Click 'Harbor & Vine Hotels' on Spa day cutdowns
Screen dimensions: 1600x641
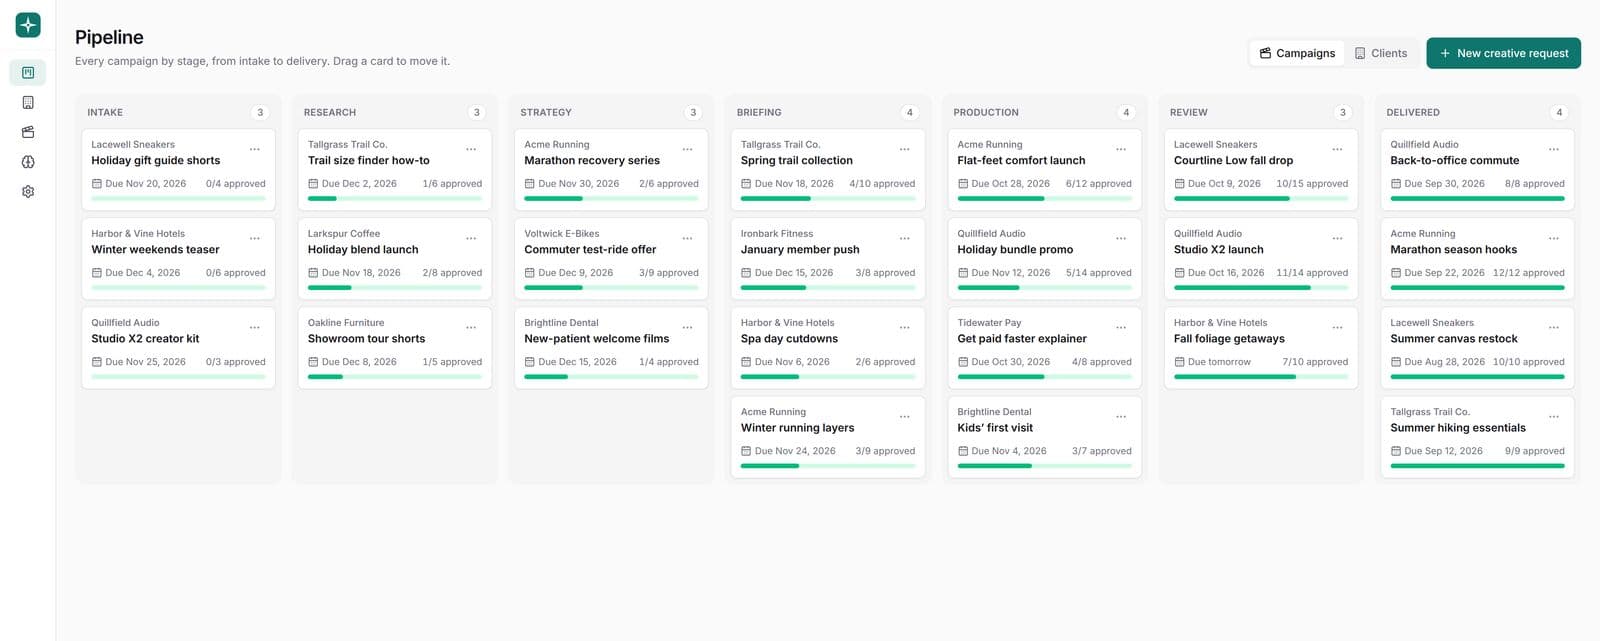coord(787,323)
